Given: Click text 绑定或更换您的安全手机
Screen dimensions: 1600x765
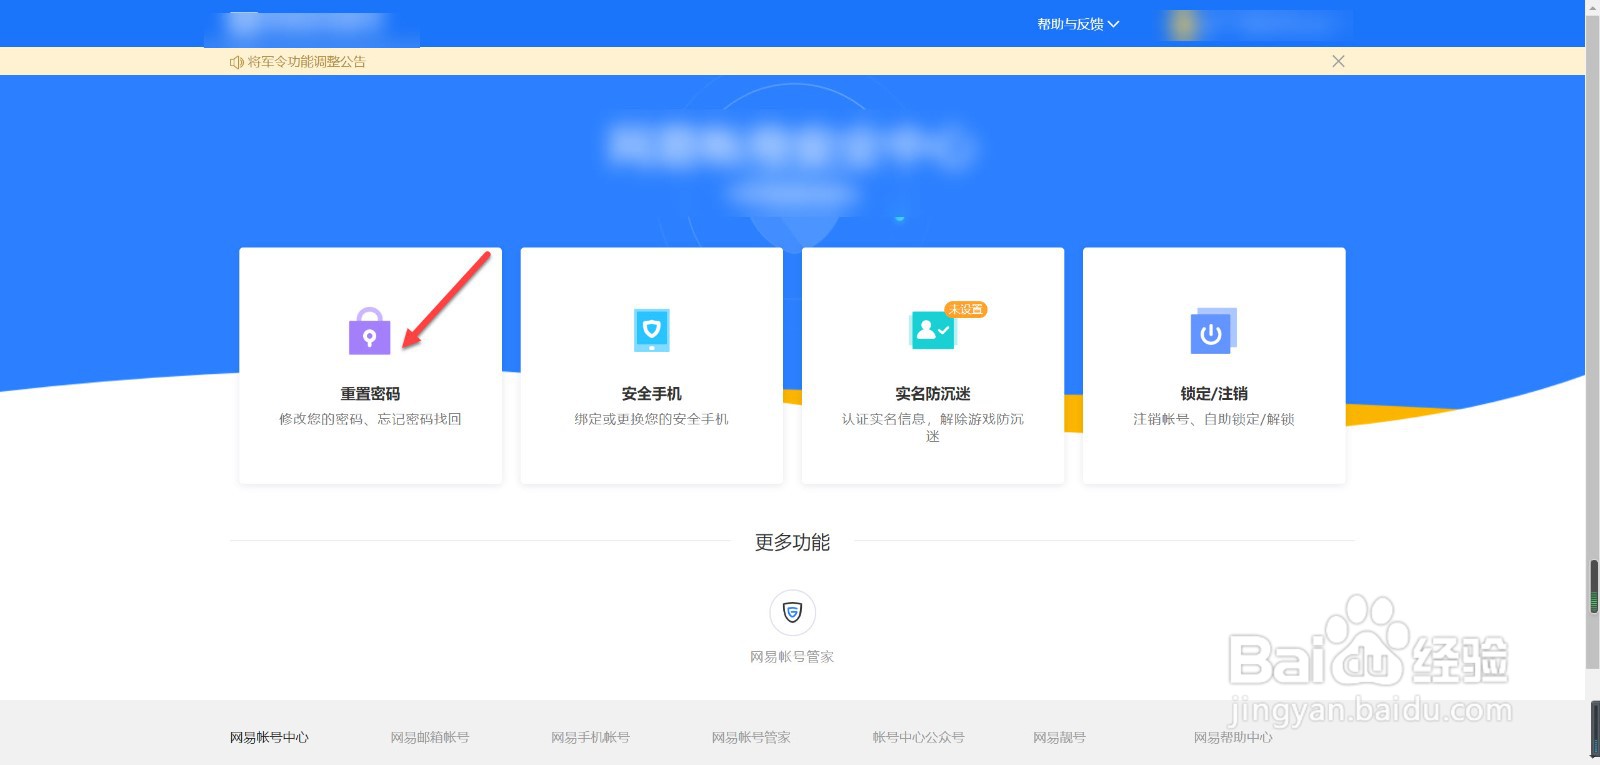Looking at the screenshot, I should [652, 419].
